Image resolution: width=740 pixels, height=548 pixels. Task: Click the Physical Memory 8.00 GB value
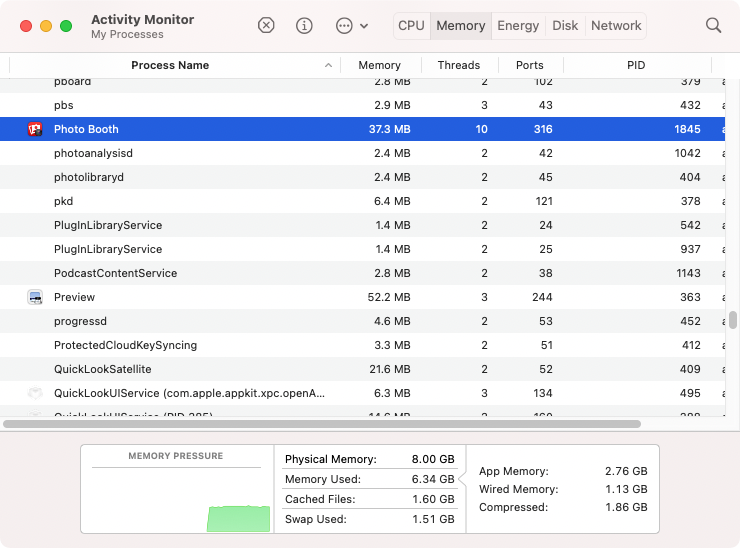(433, 459)
